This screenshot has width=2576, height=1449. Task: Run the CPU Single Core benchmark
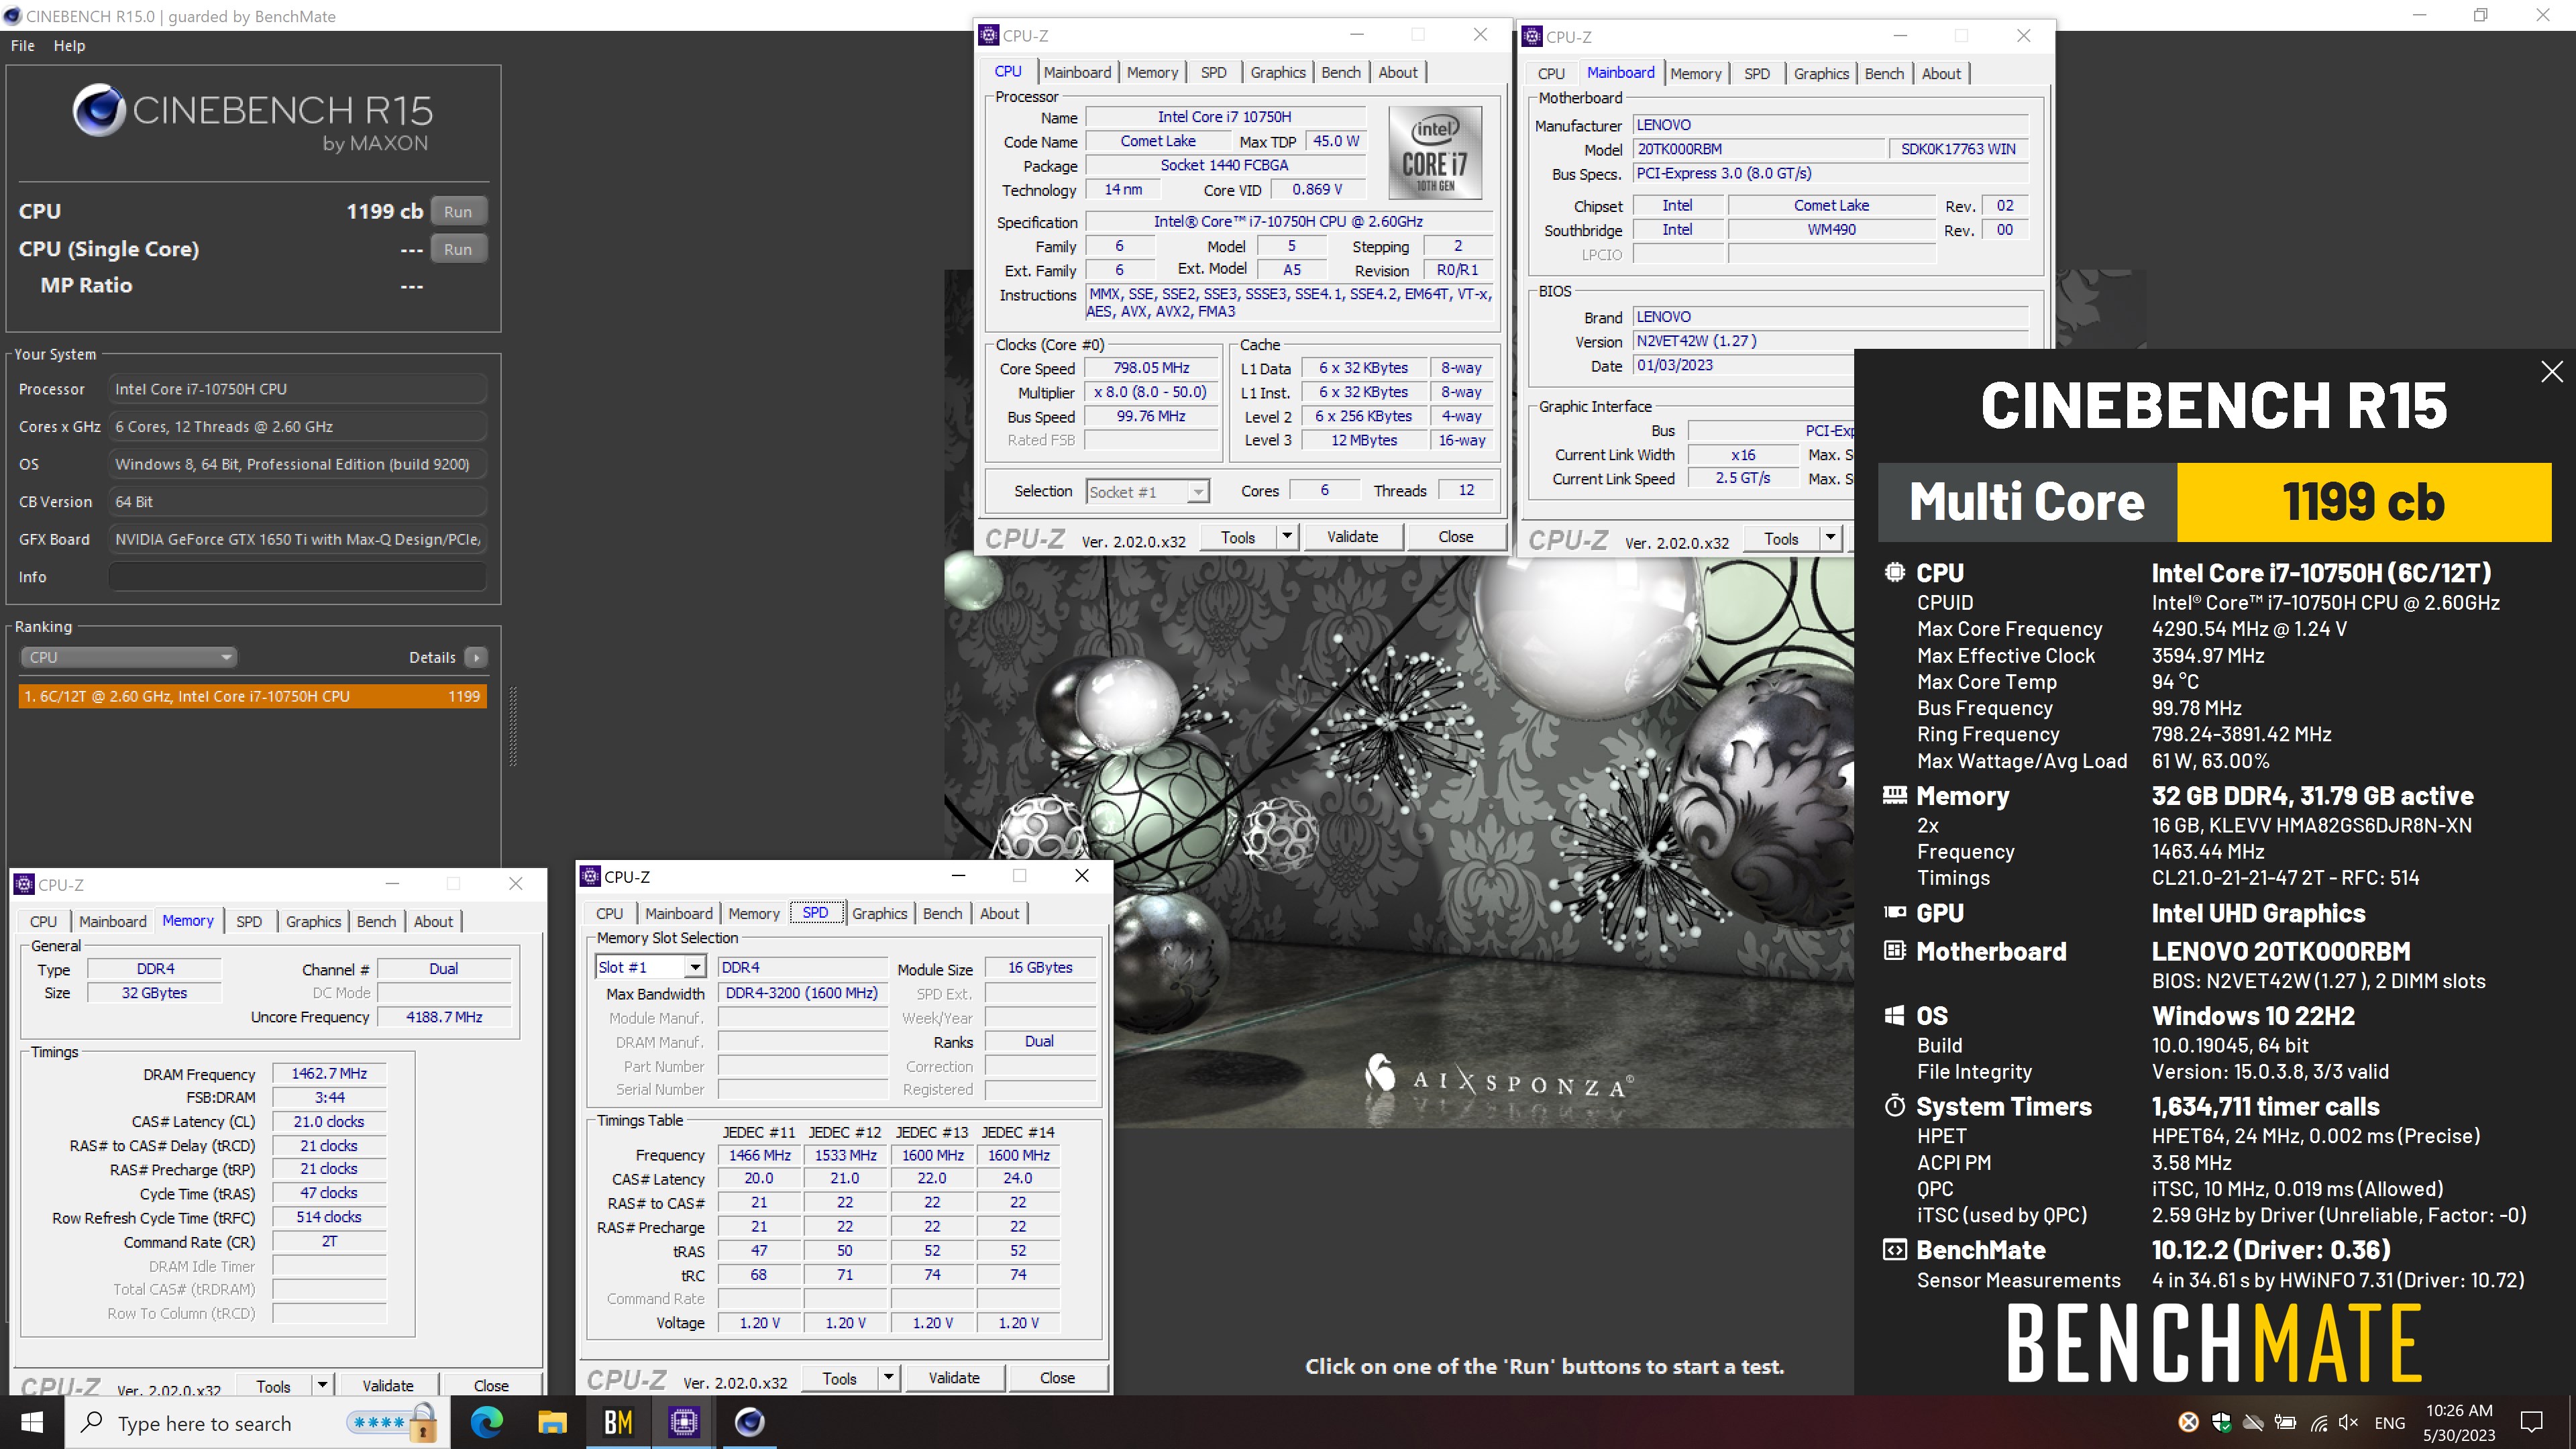458,249
